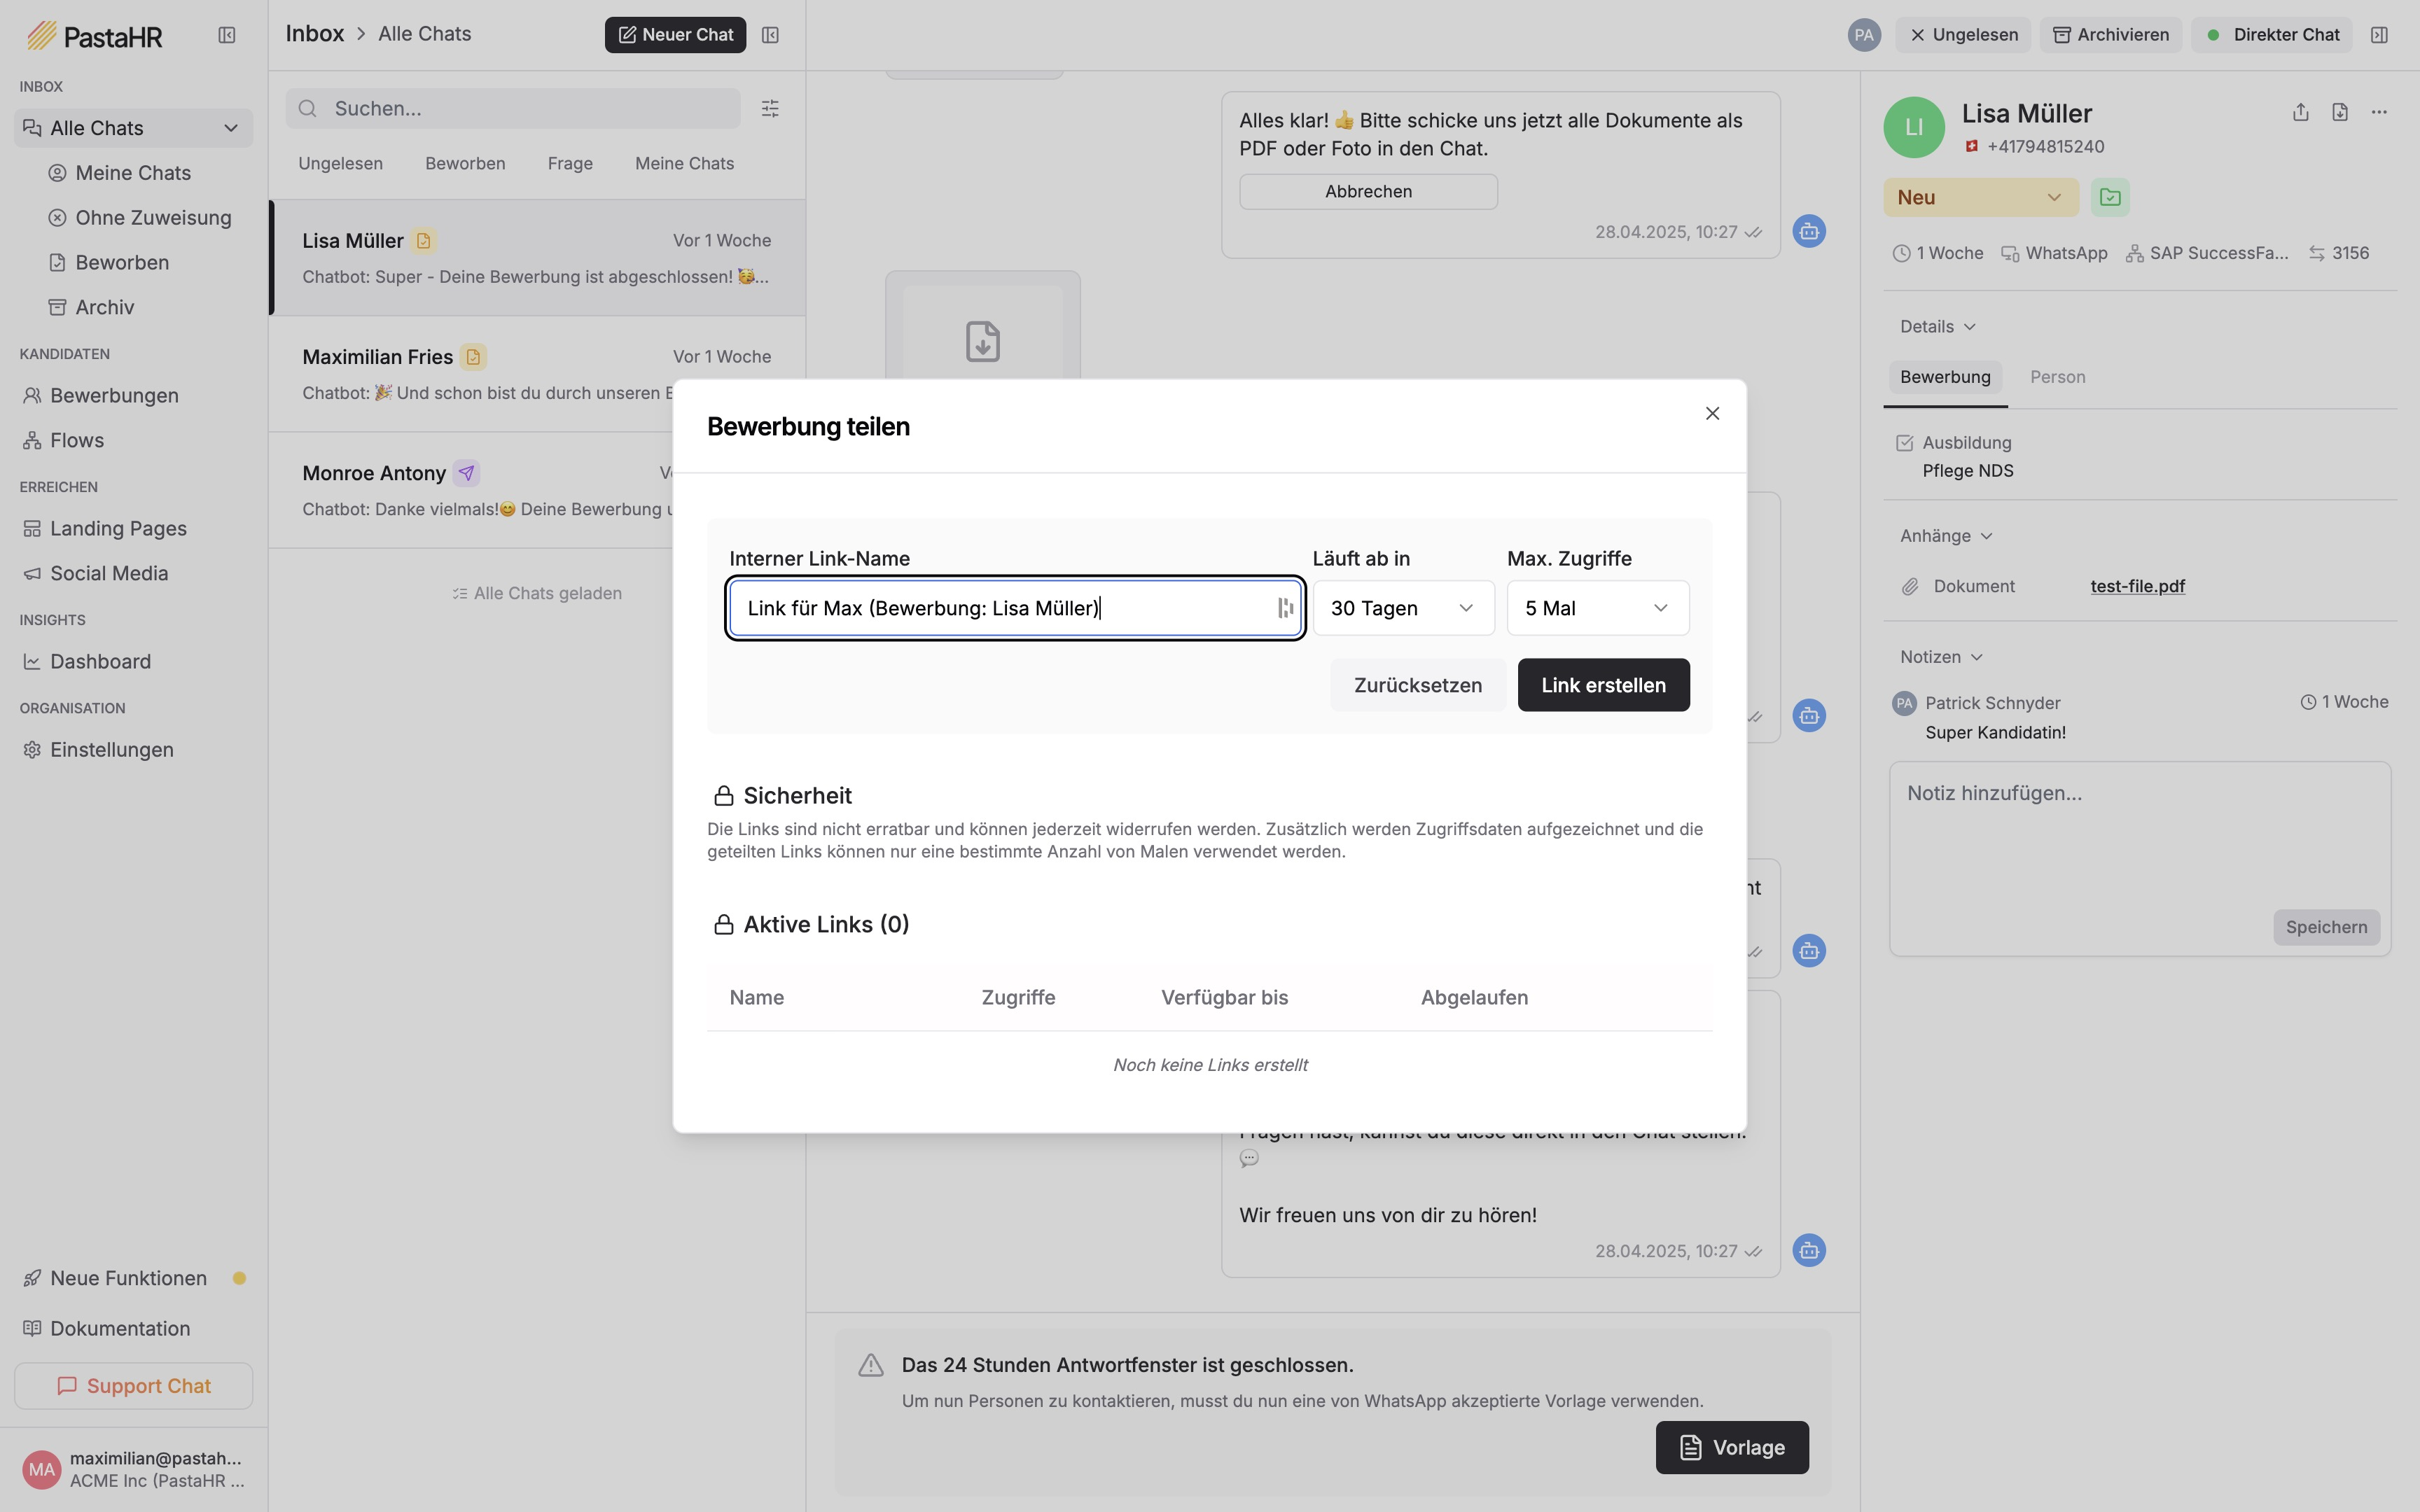Open the Läuft ab in 30 Tagen dropdown

point(1403,608)
